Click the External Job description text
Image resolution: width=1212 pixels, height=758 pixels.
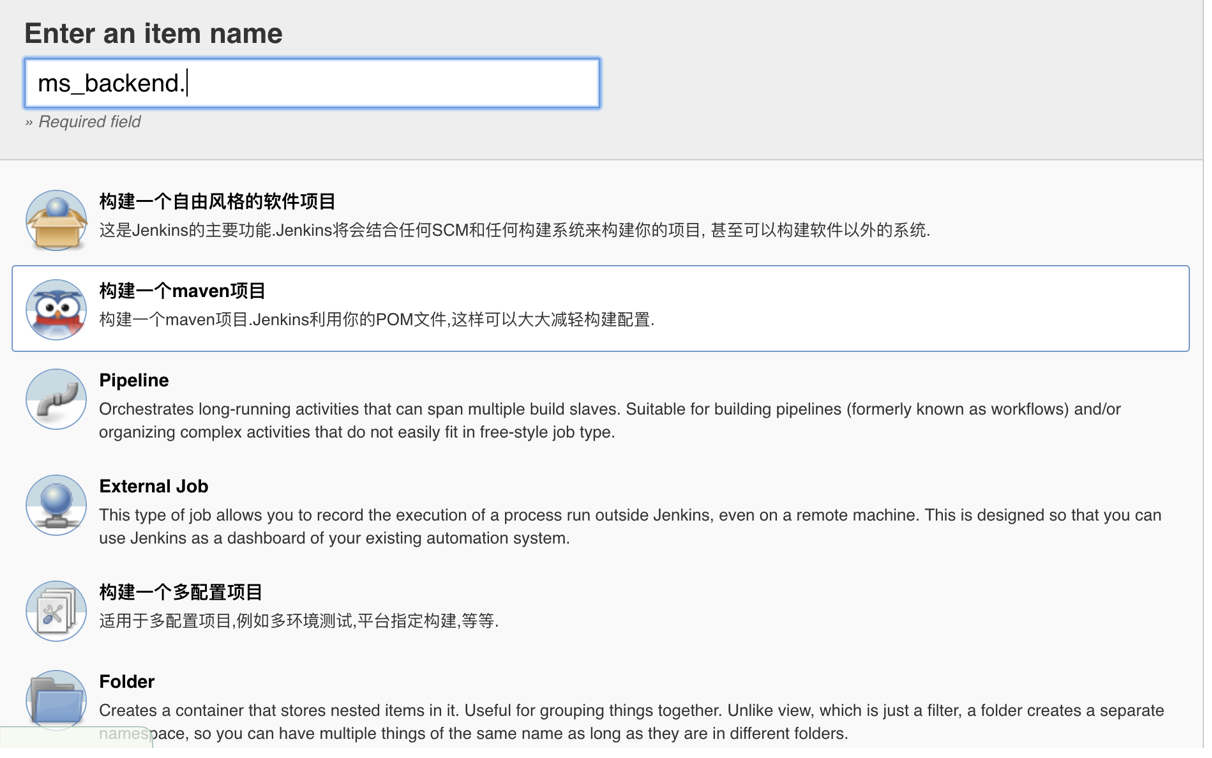click(630, 527)
